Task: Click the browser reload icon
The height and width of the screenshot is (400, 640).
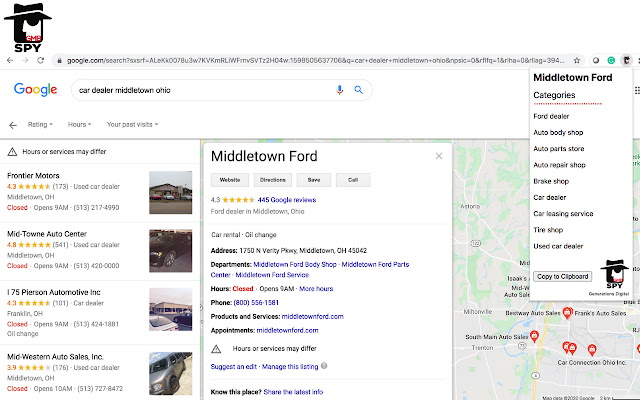Action: click(40, 60)
